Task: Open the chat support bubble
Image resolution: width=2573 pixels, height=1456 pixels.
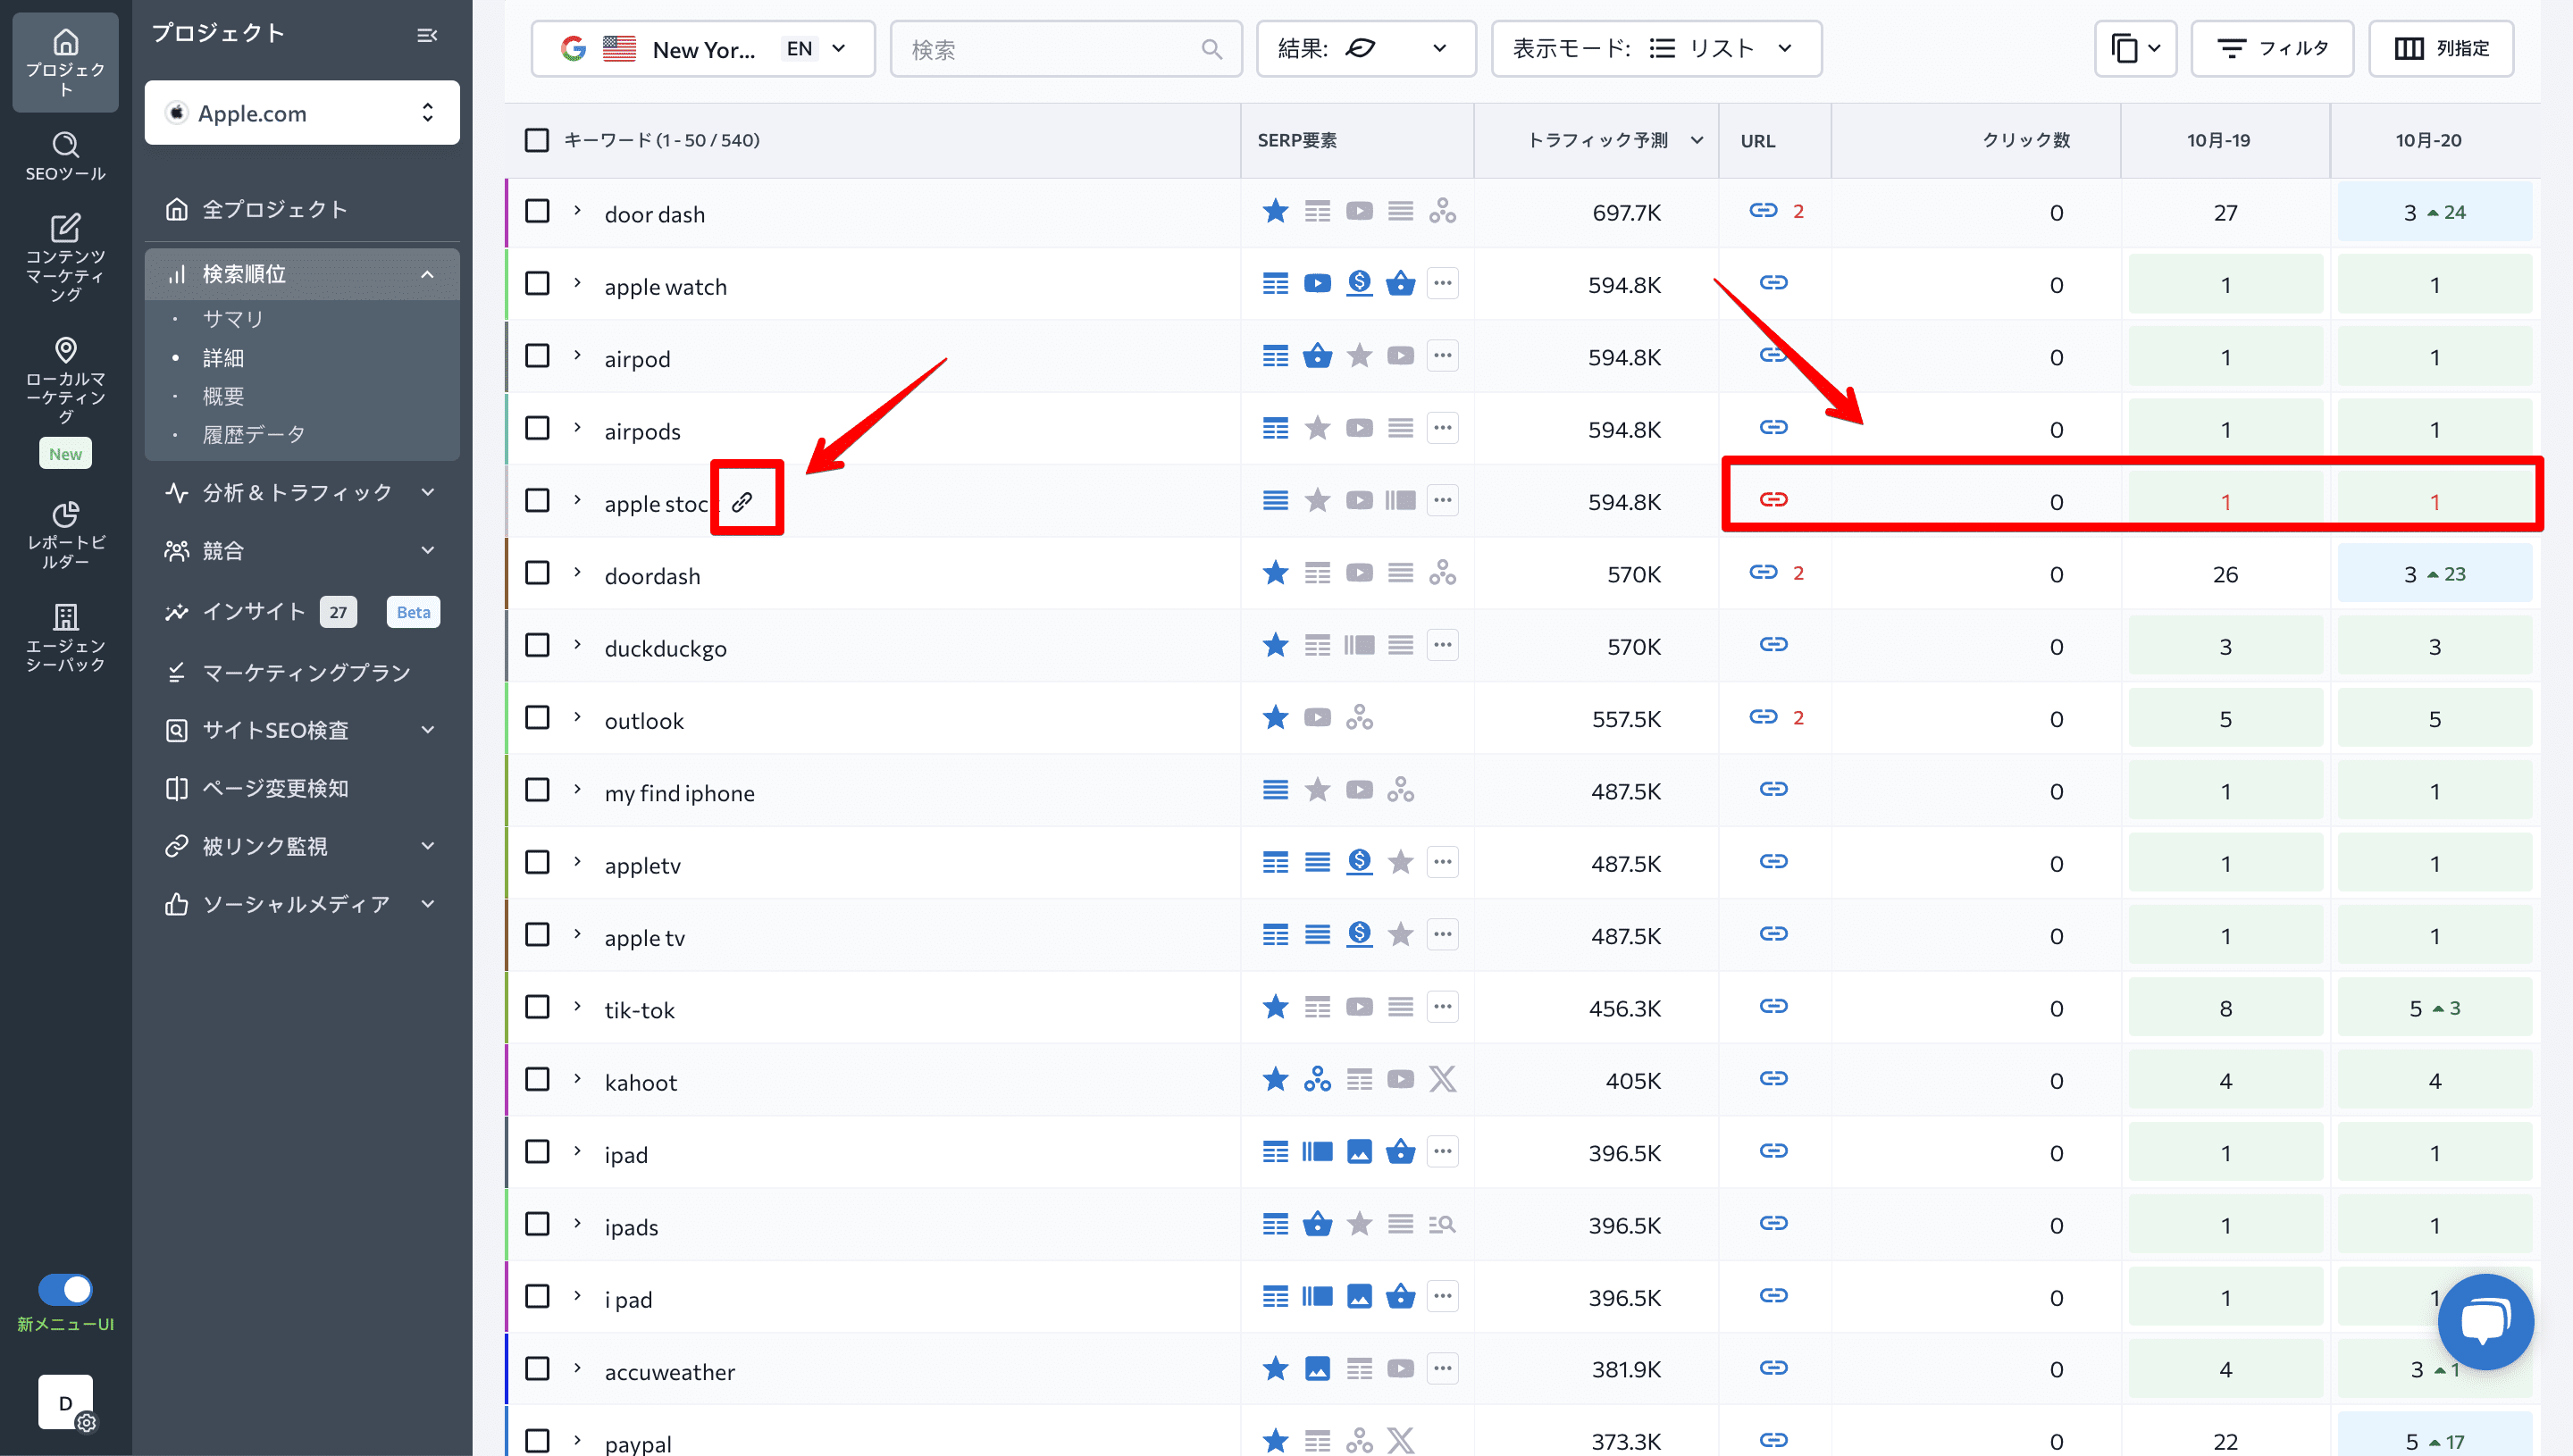Action: click(x=2485, y=1321)
